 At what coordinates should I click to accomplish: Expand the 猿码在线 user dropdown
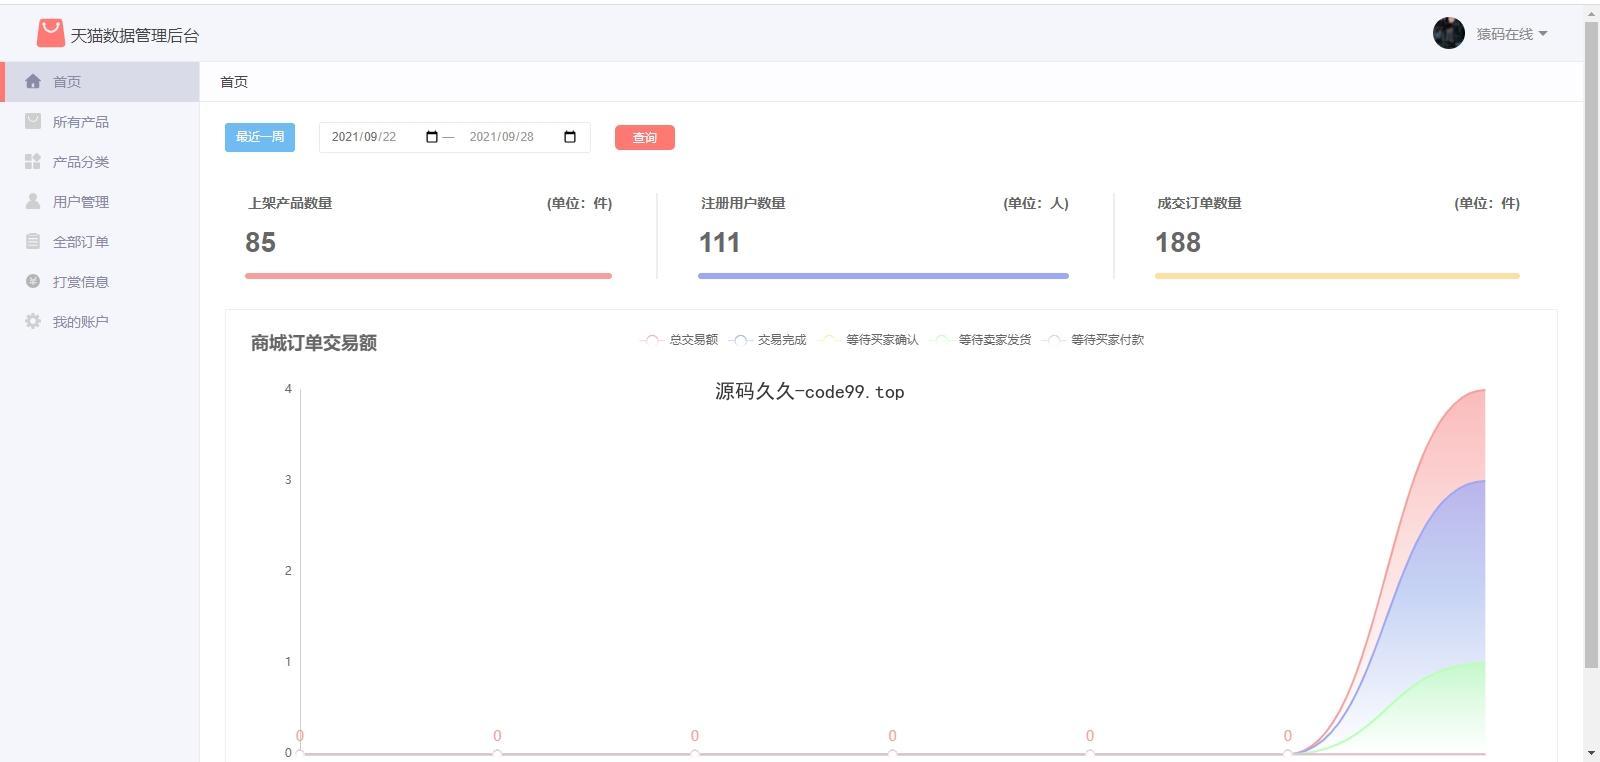[1512, 34]
